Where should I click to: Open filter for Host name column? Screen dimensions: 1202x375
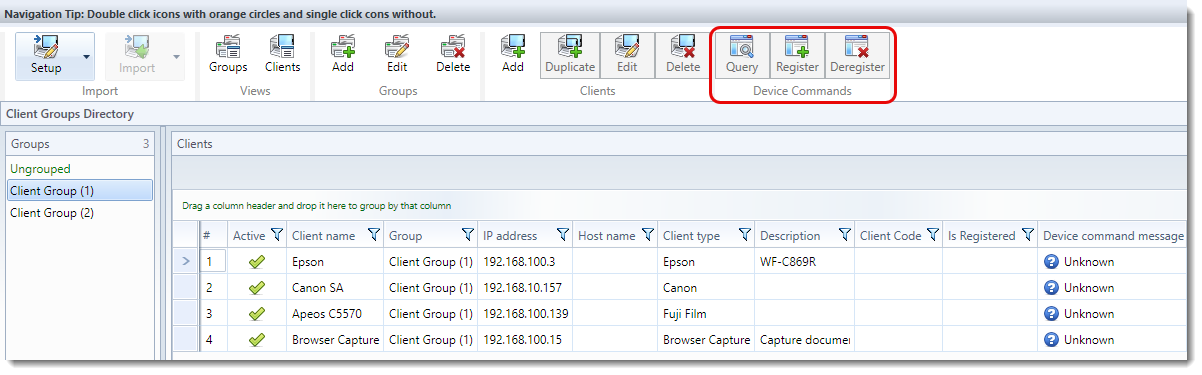(648, 235)
